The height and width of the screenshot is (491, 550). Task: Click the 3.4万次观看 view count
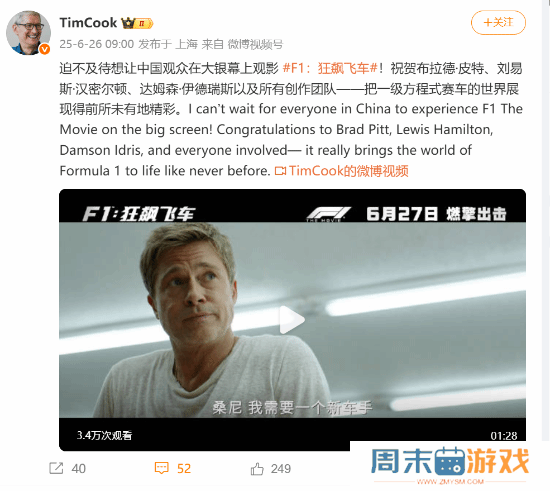pos(104,435)
